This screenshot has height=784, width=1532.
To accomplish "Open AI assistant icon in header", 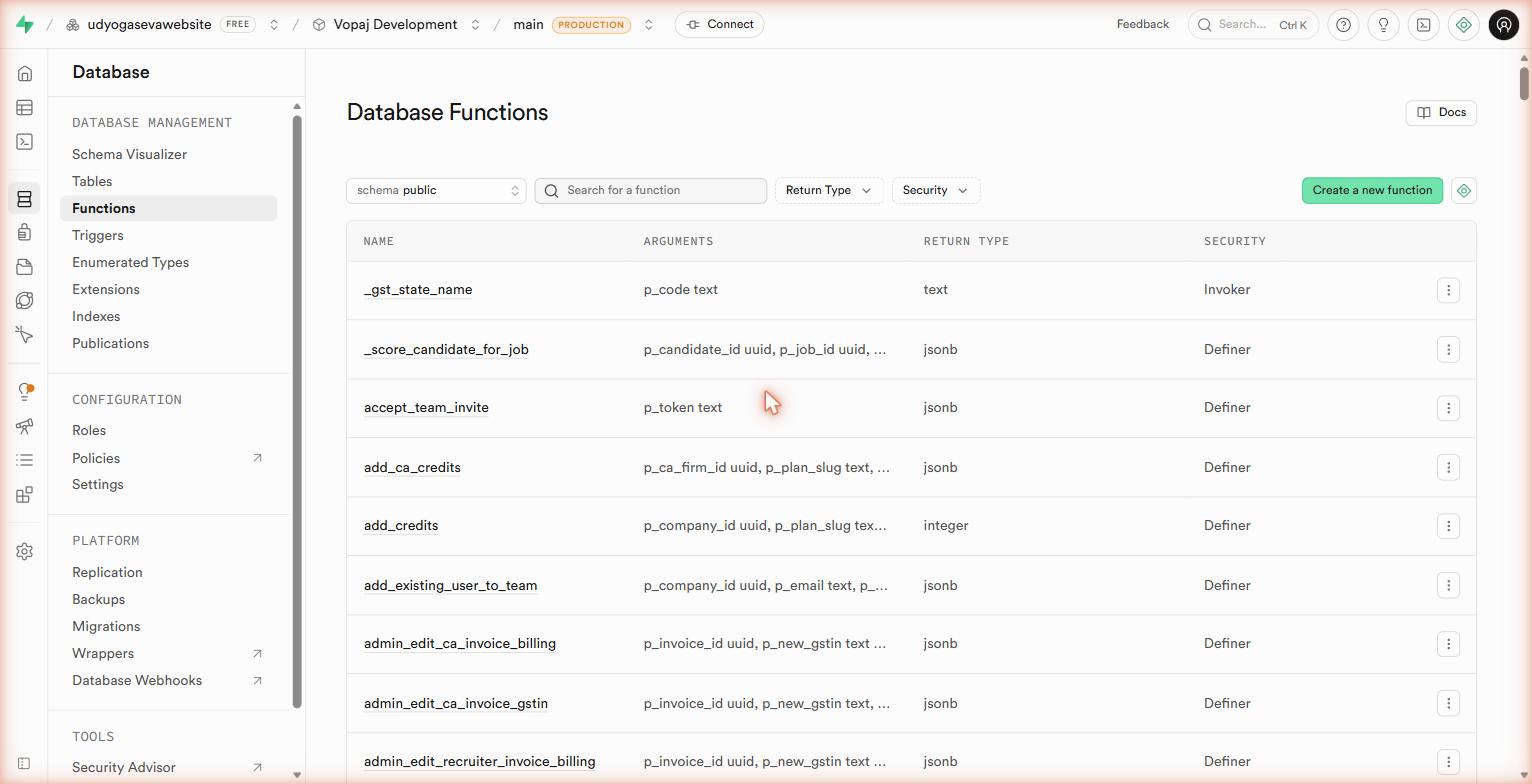I will 1464,25.
